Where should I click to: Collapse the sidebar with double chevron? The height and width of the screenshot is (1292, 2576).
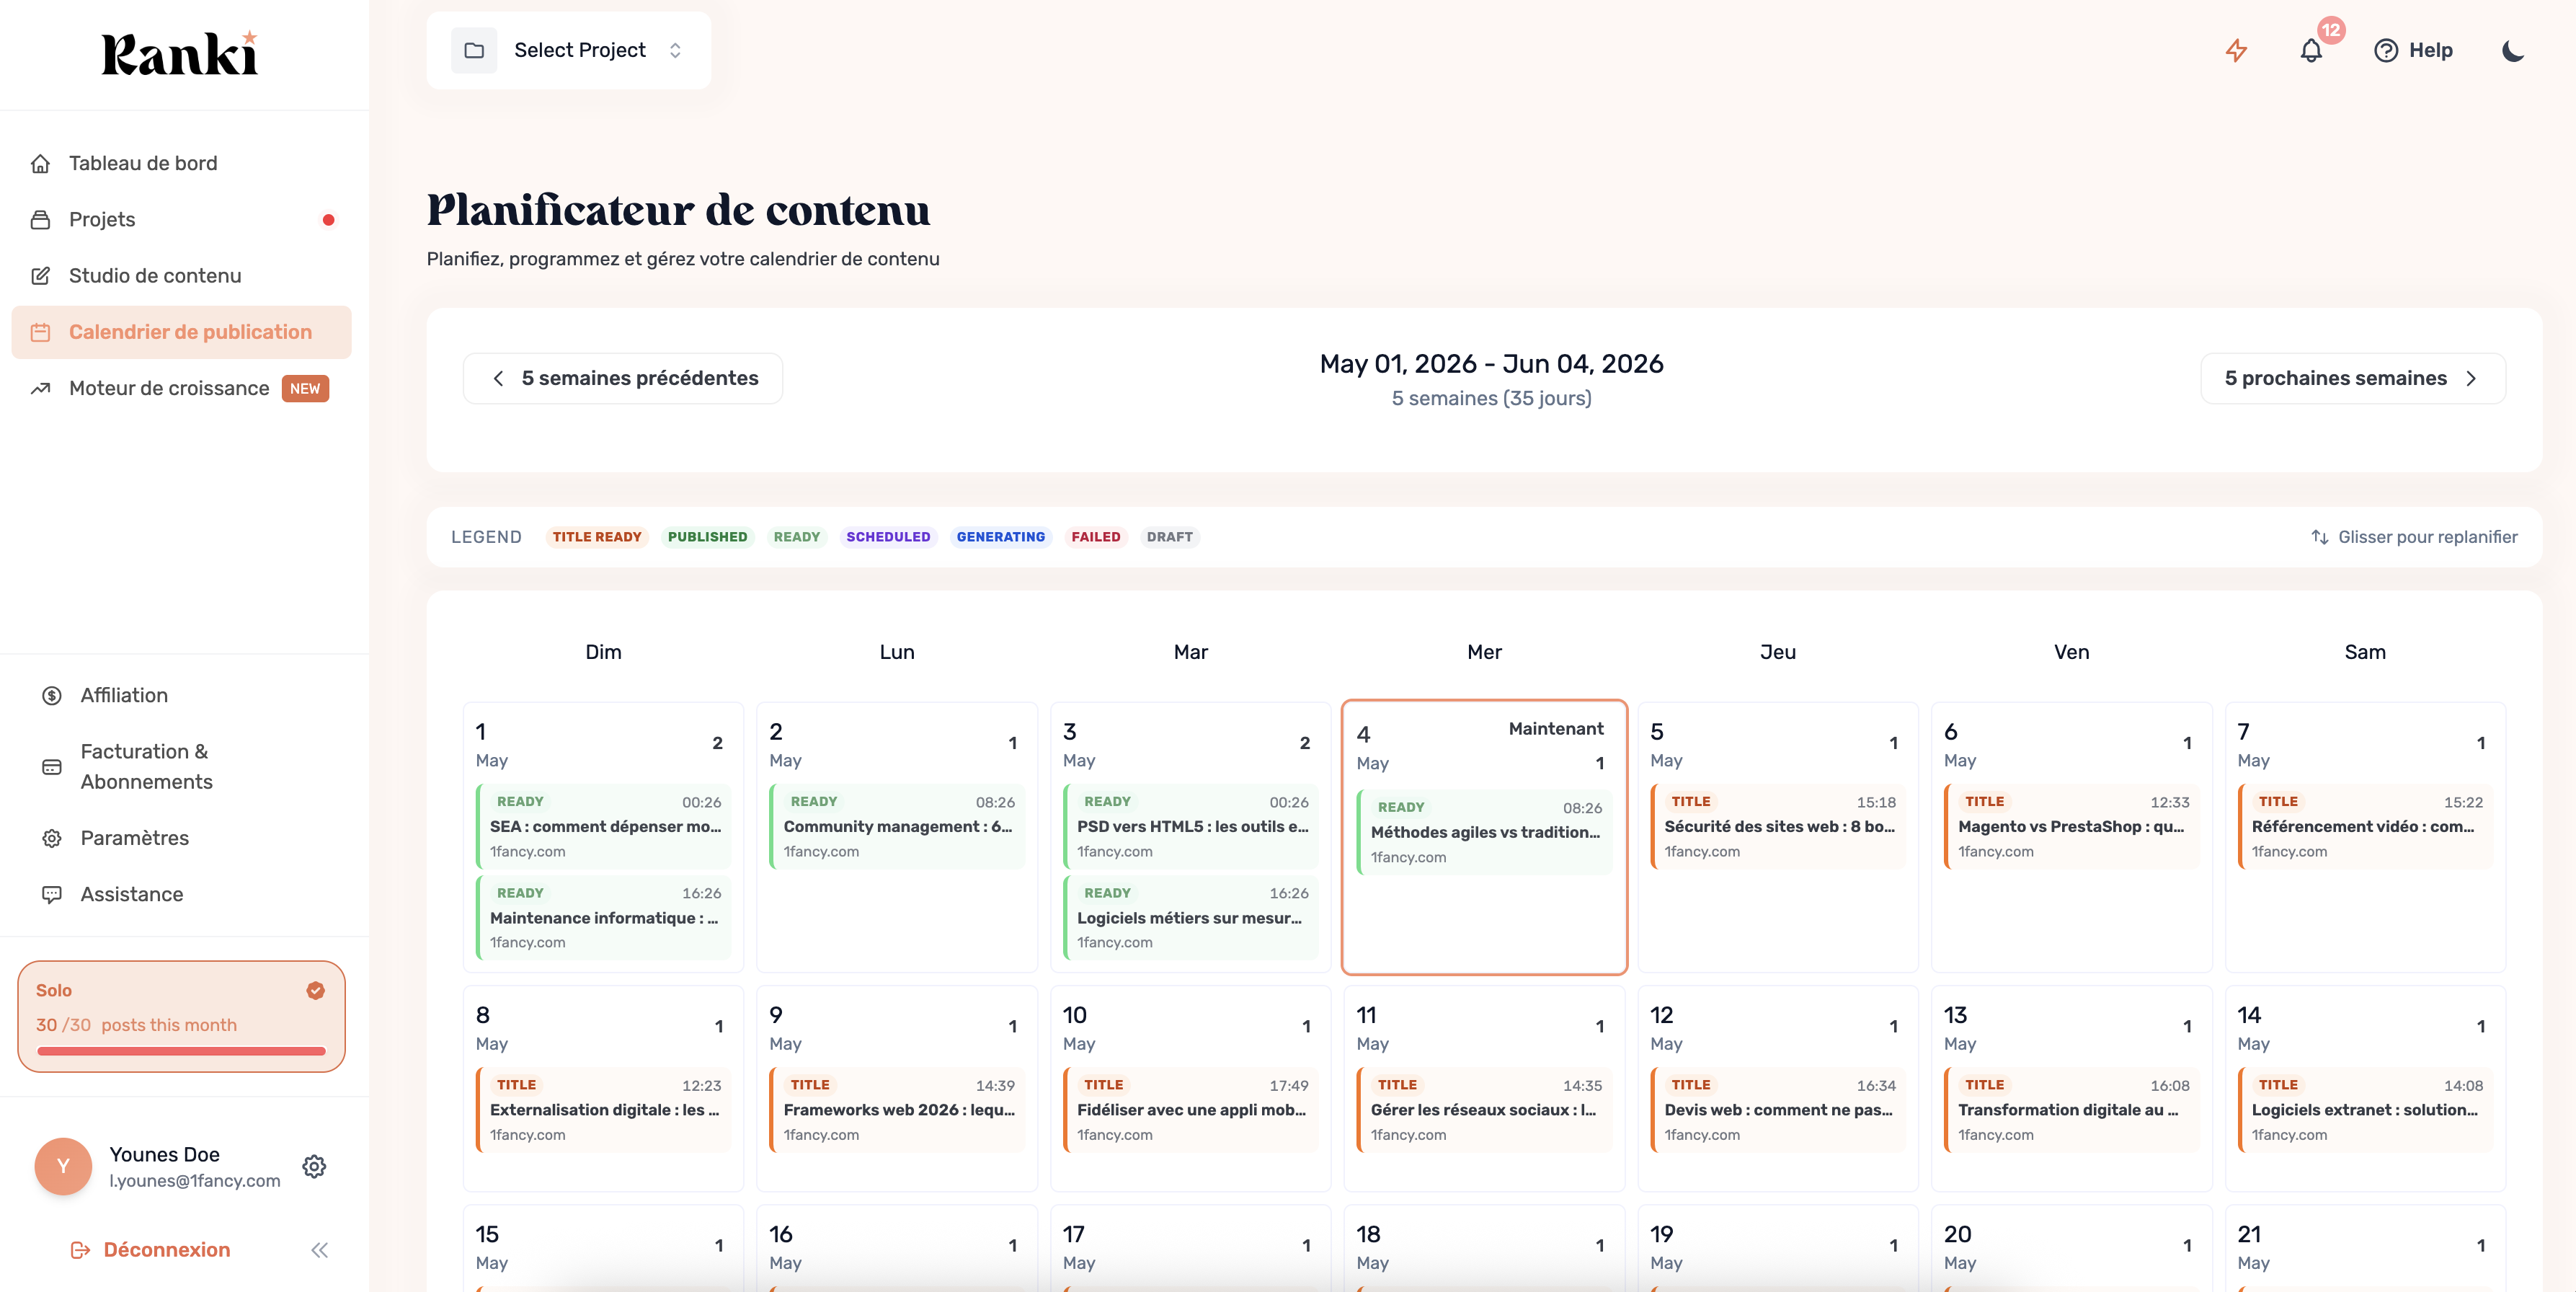point(320,1250)
